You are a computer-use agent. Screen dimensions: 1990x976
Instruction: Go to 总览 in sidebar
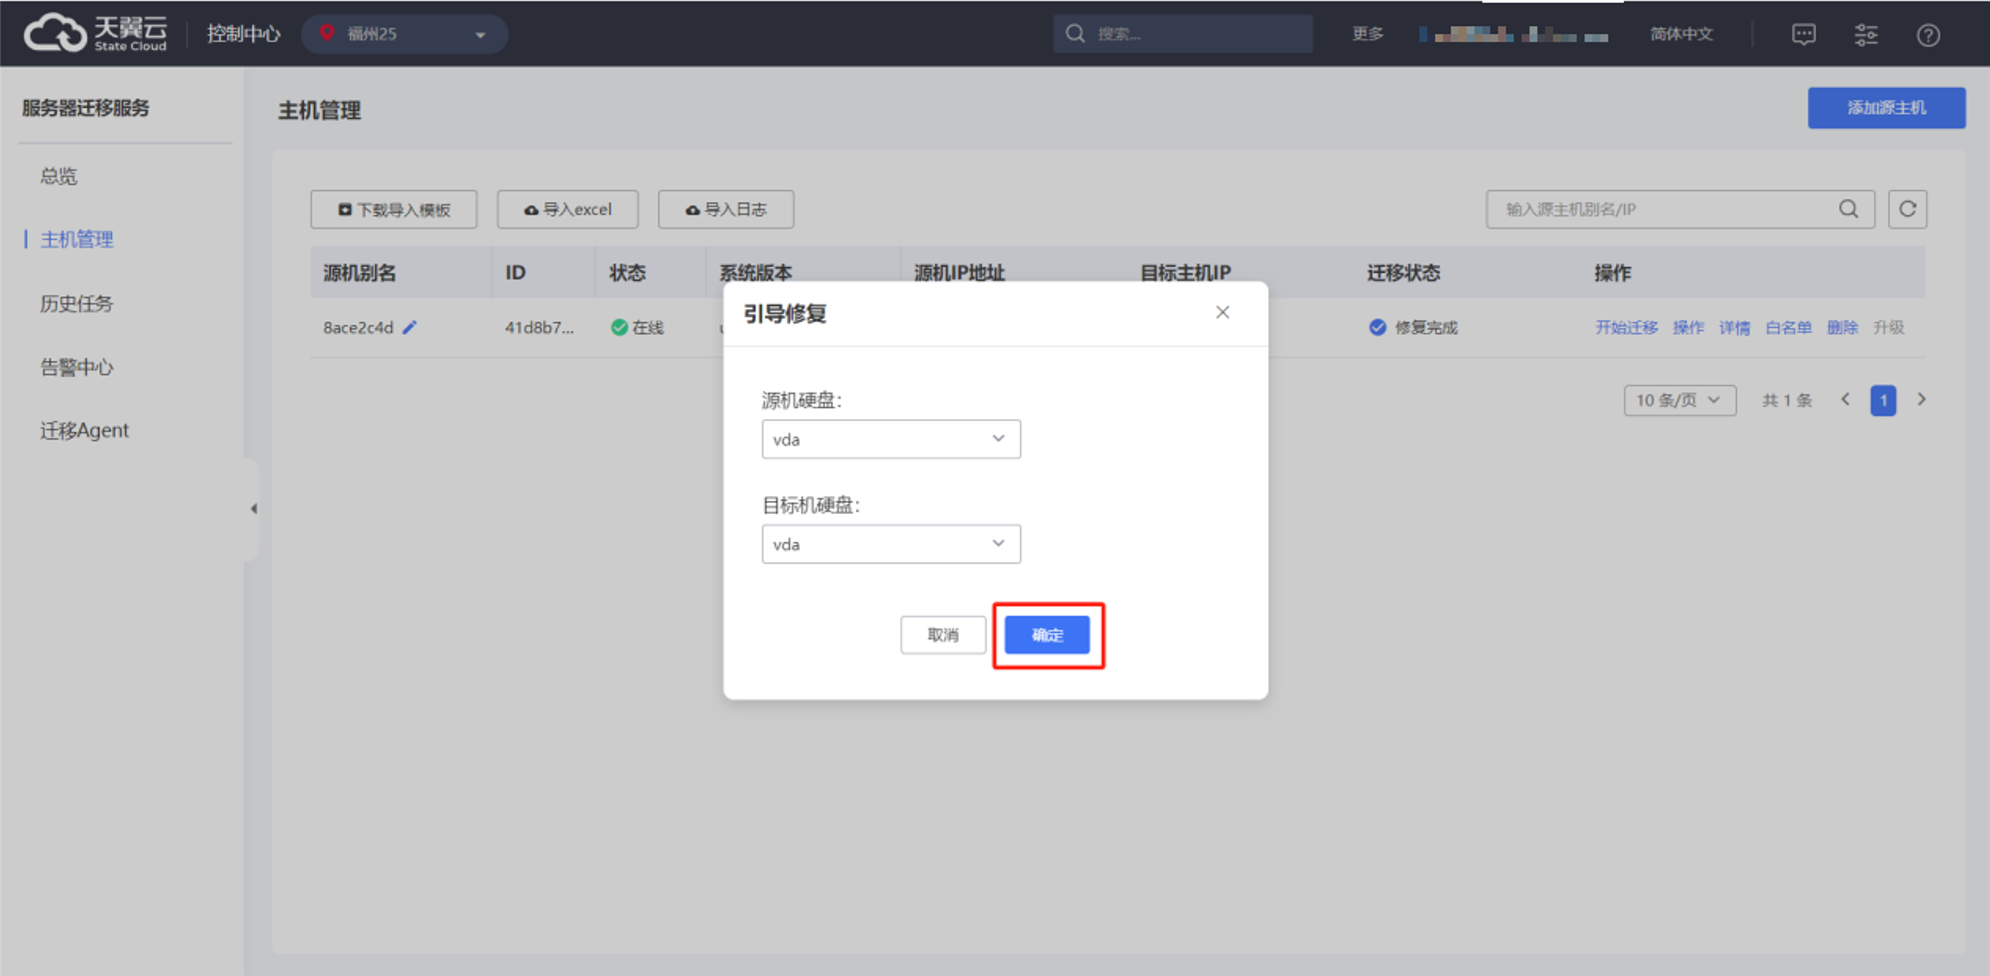[59, 176]
